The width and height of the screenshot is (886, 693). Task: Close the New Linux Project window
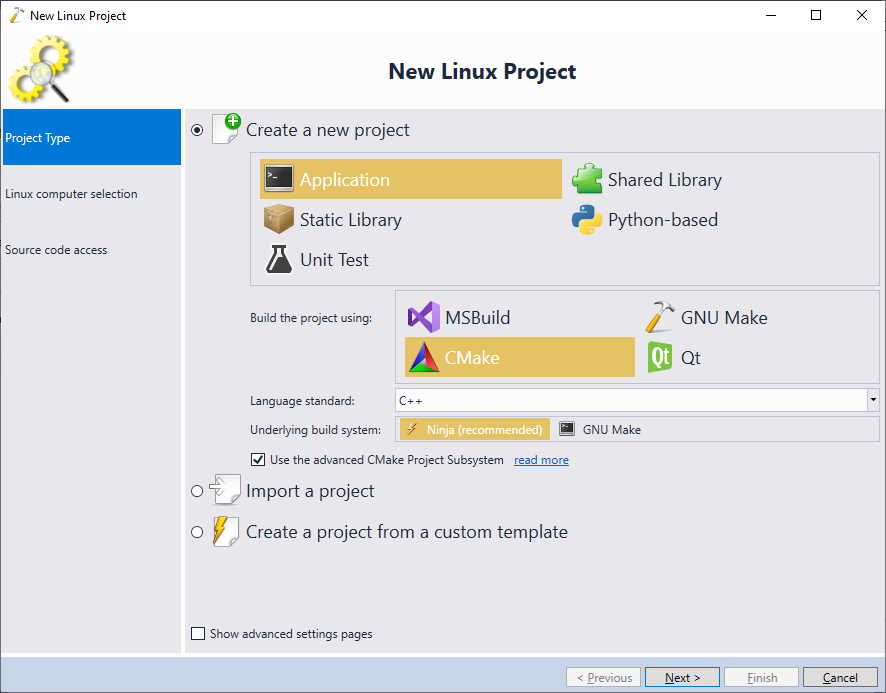click(x=862, y=15)
